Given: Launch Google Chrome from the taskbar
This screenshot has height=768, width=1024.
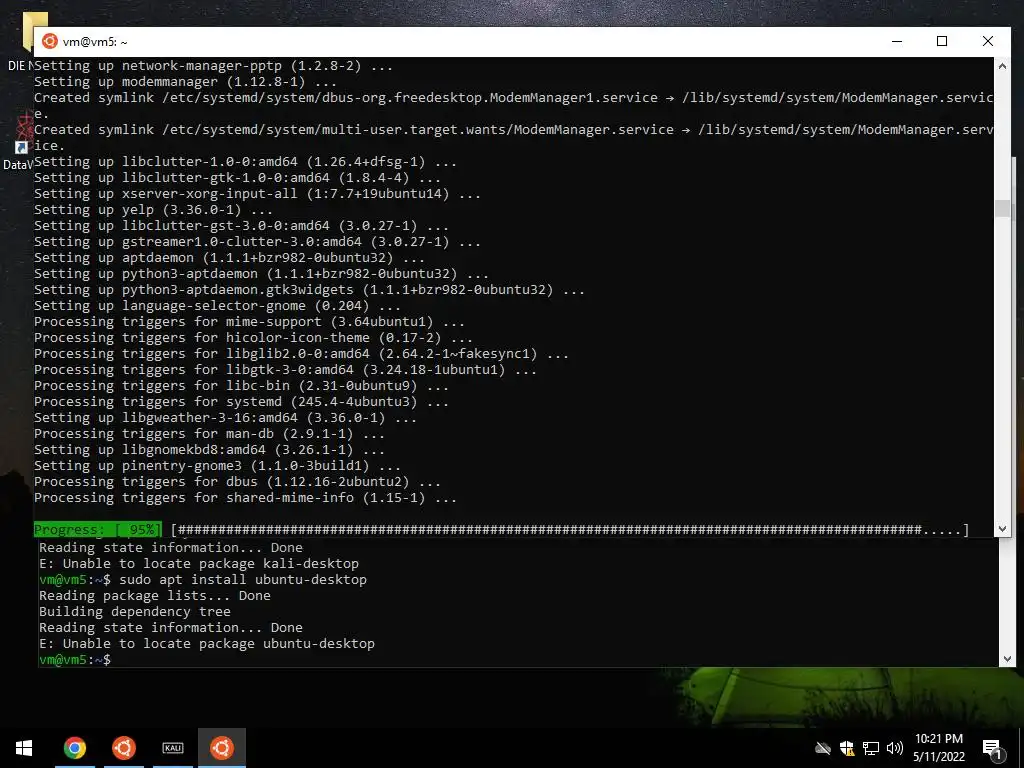Looking at the screenshot, I should 74,748.
